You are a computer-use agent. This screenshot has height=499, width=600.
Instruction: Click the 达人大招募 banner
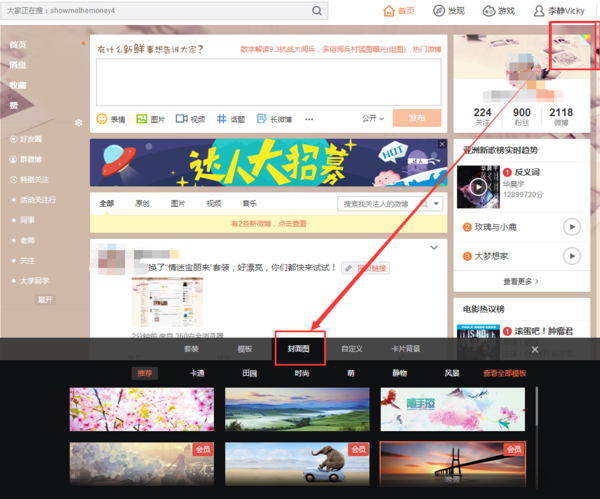[268, 163]
